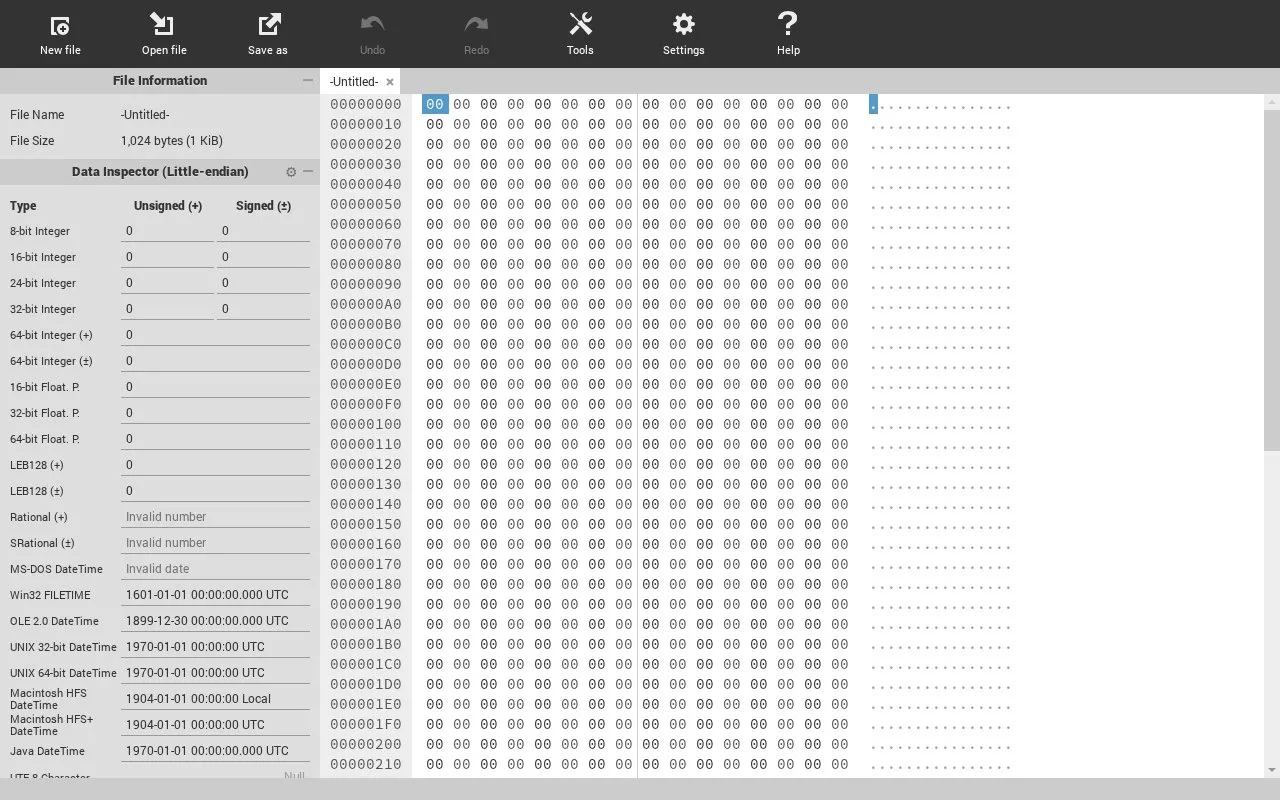
Task: Click the "Signed (±)" column header
Action: pyautogui.click(x=264, y=206)
